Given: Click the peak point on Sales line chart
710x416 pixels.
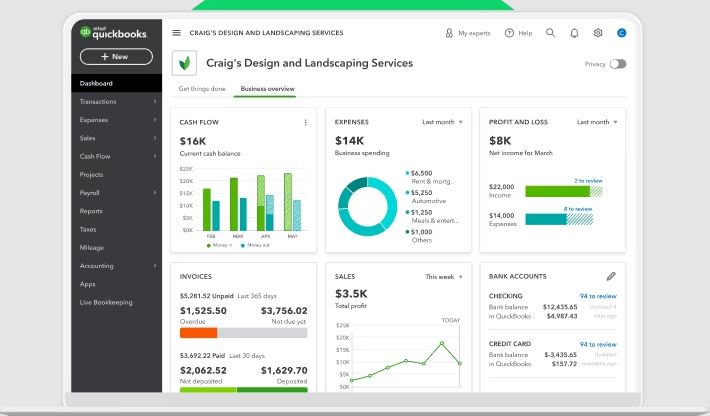Looking at the screenshot, I should tap(442, 343).
